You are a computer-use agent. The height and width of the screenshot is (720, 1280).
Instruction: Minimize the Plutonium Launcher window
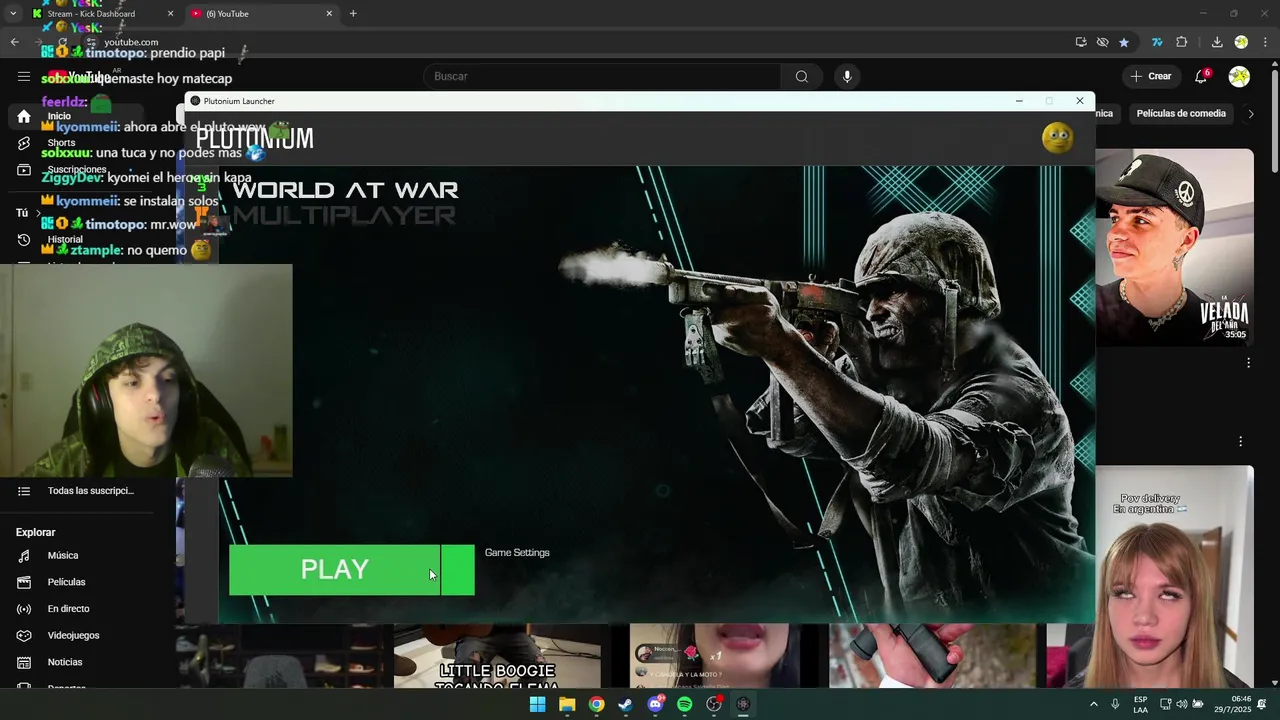[1019, 101]
